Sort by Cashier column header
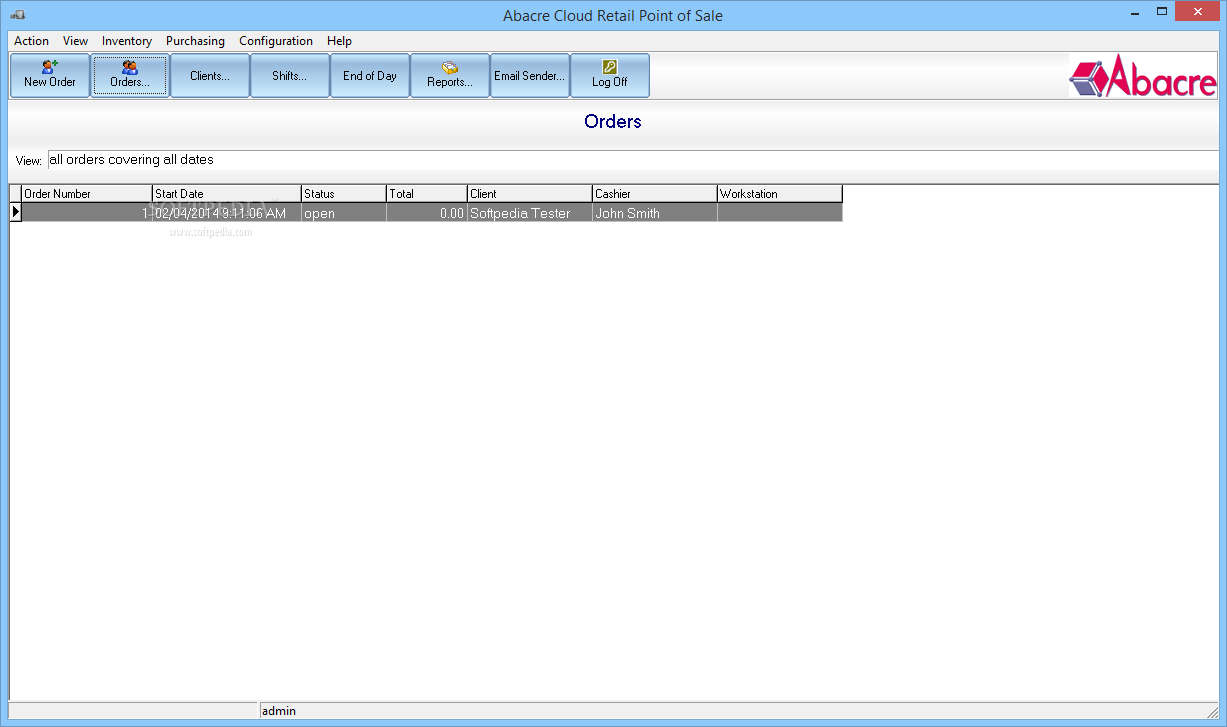 655,194
